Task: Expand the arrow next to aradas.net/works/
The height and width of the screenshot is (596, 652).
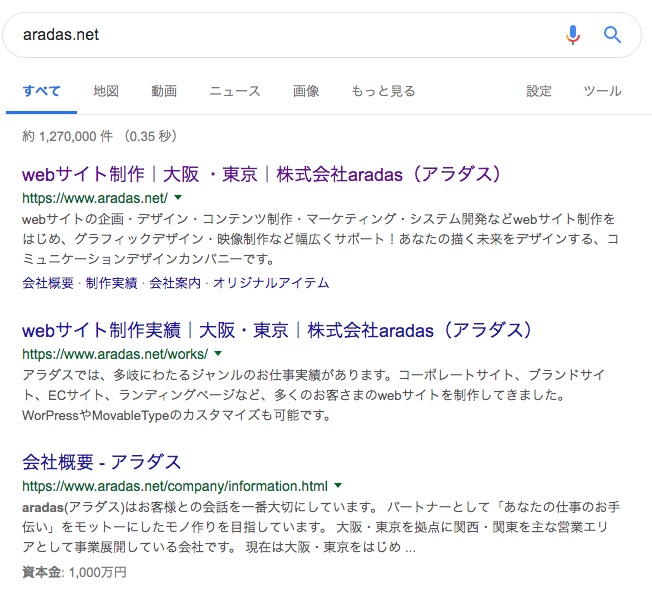Action: tap(218, 354)
